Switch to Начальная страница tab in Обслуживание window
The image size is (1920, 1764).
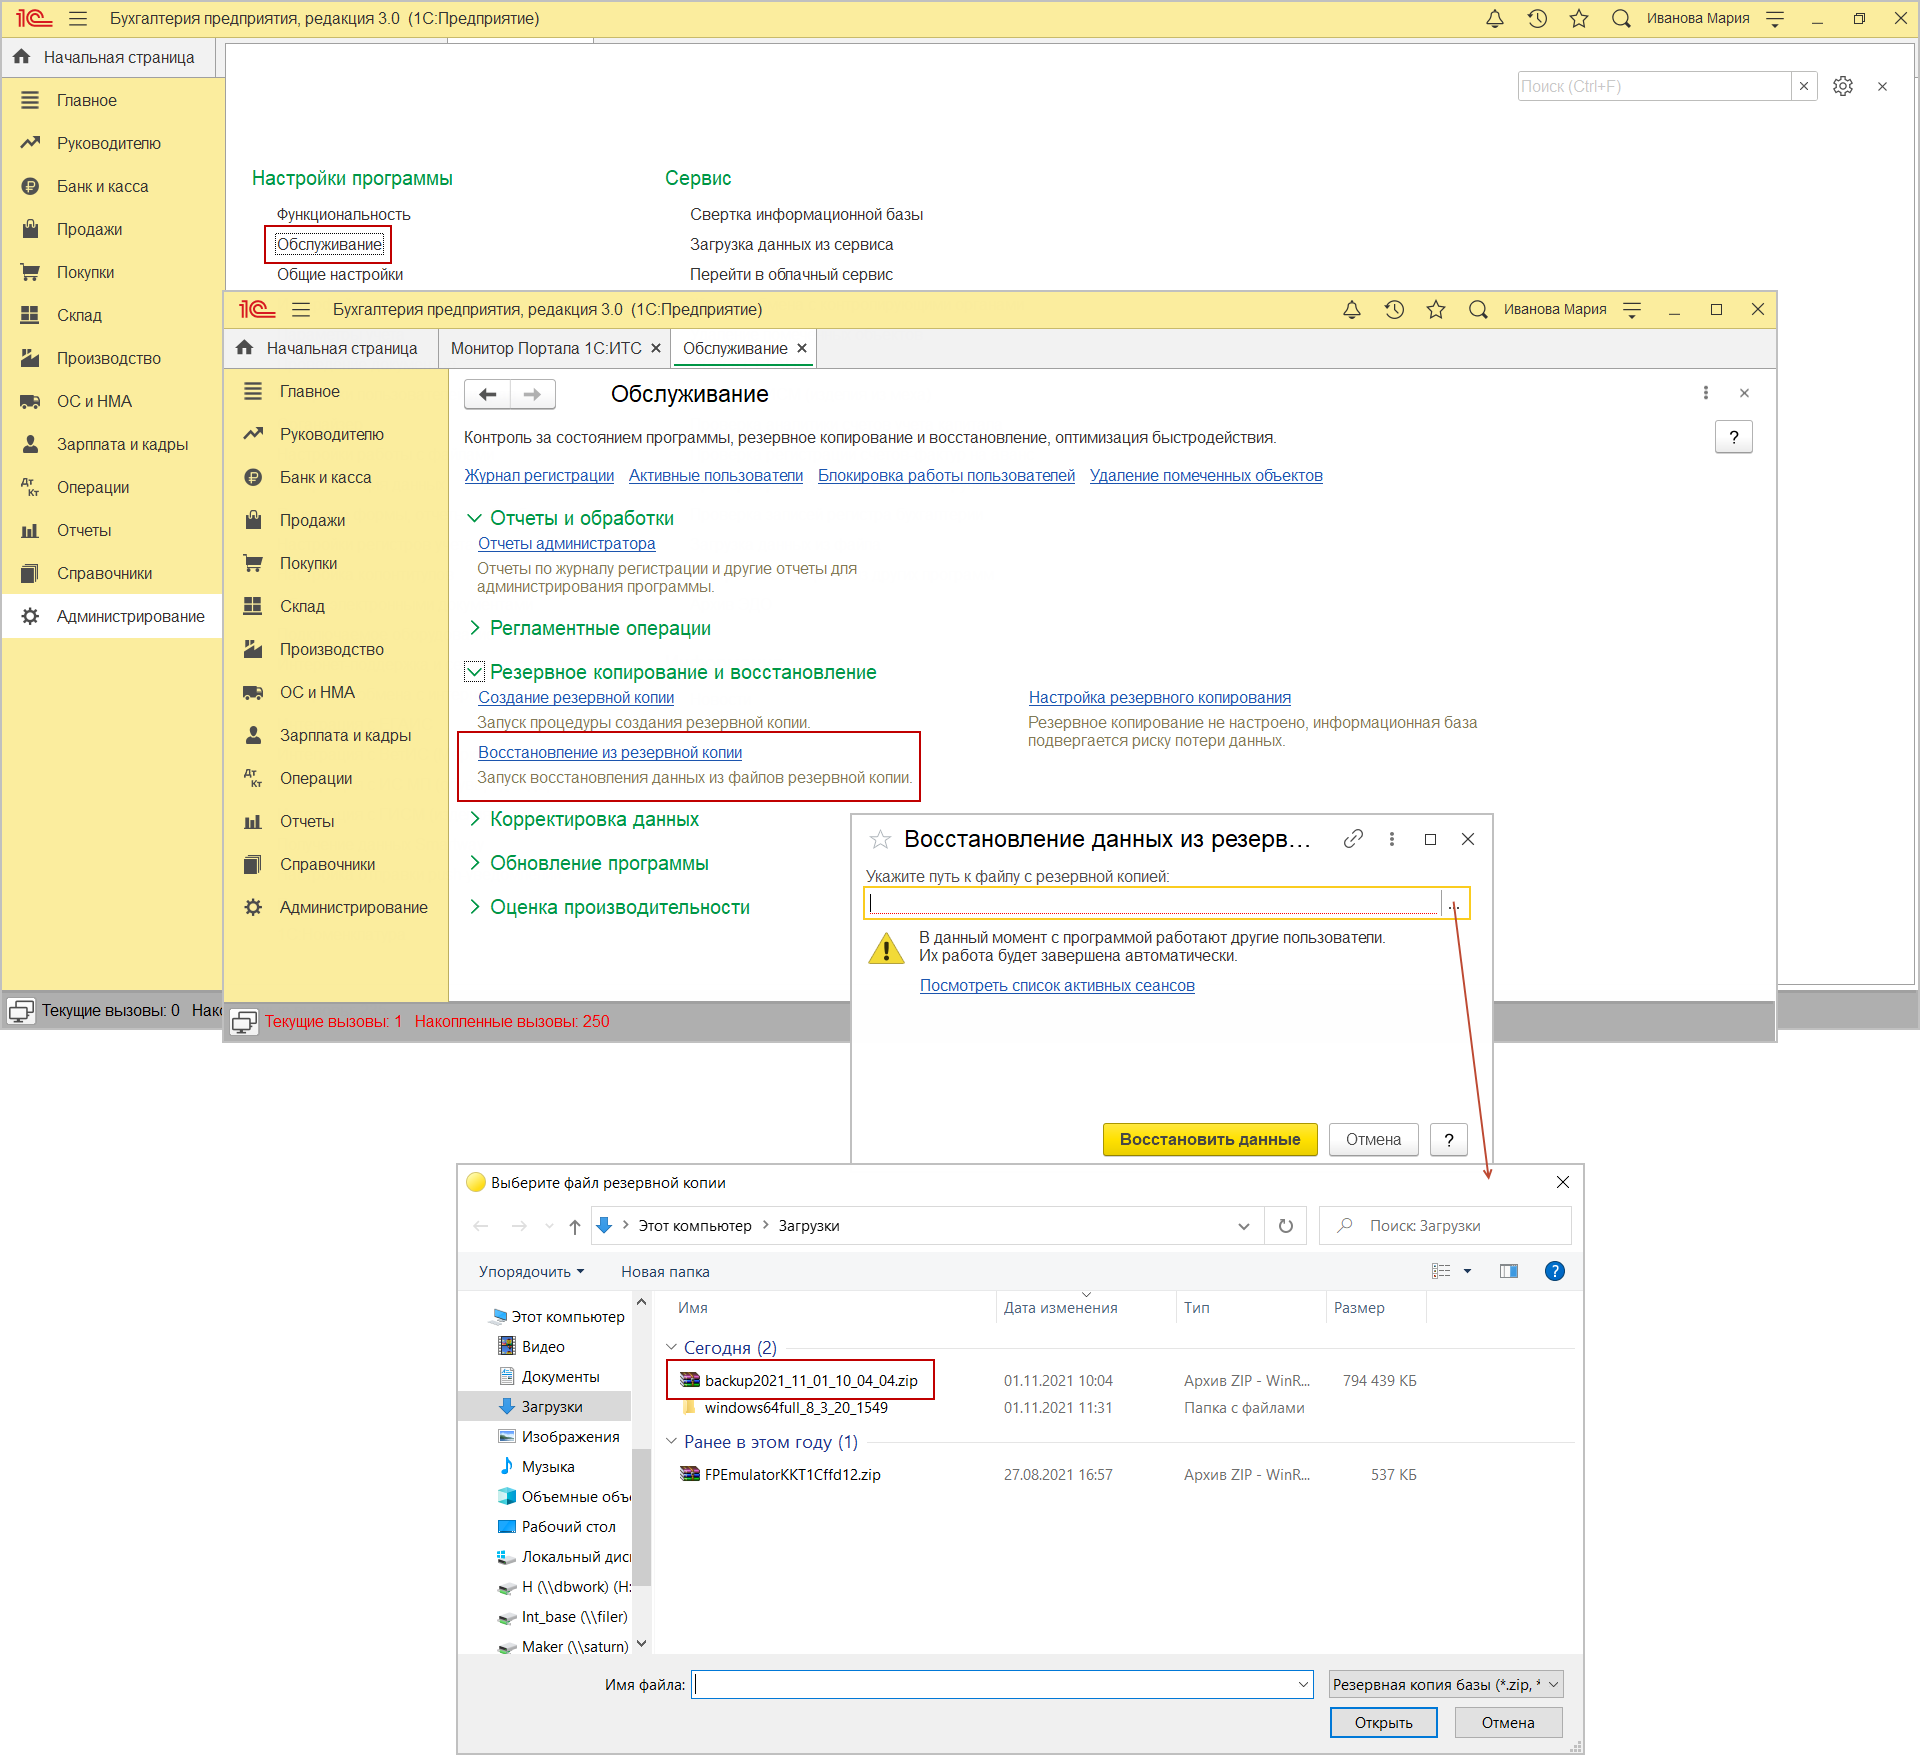(x=329, y=348)
